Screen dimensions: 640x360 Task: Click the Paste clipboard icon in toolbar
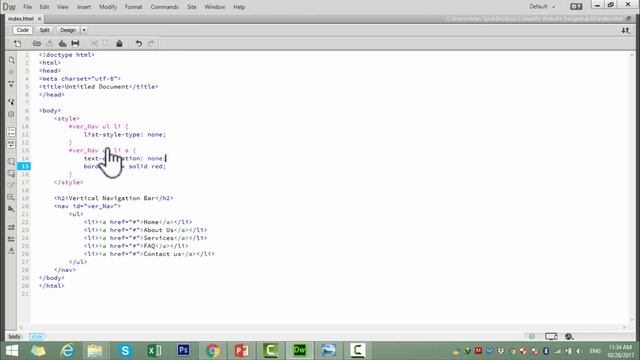click(x=119, y=43)
